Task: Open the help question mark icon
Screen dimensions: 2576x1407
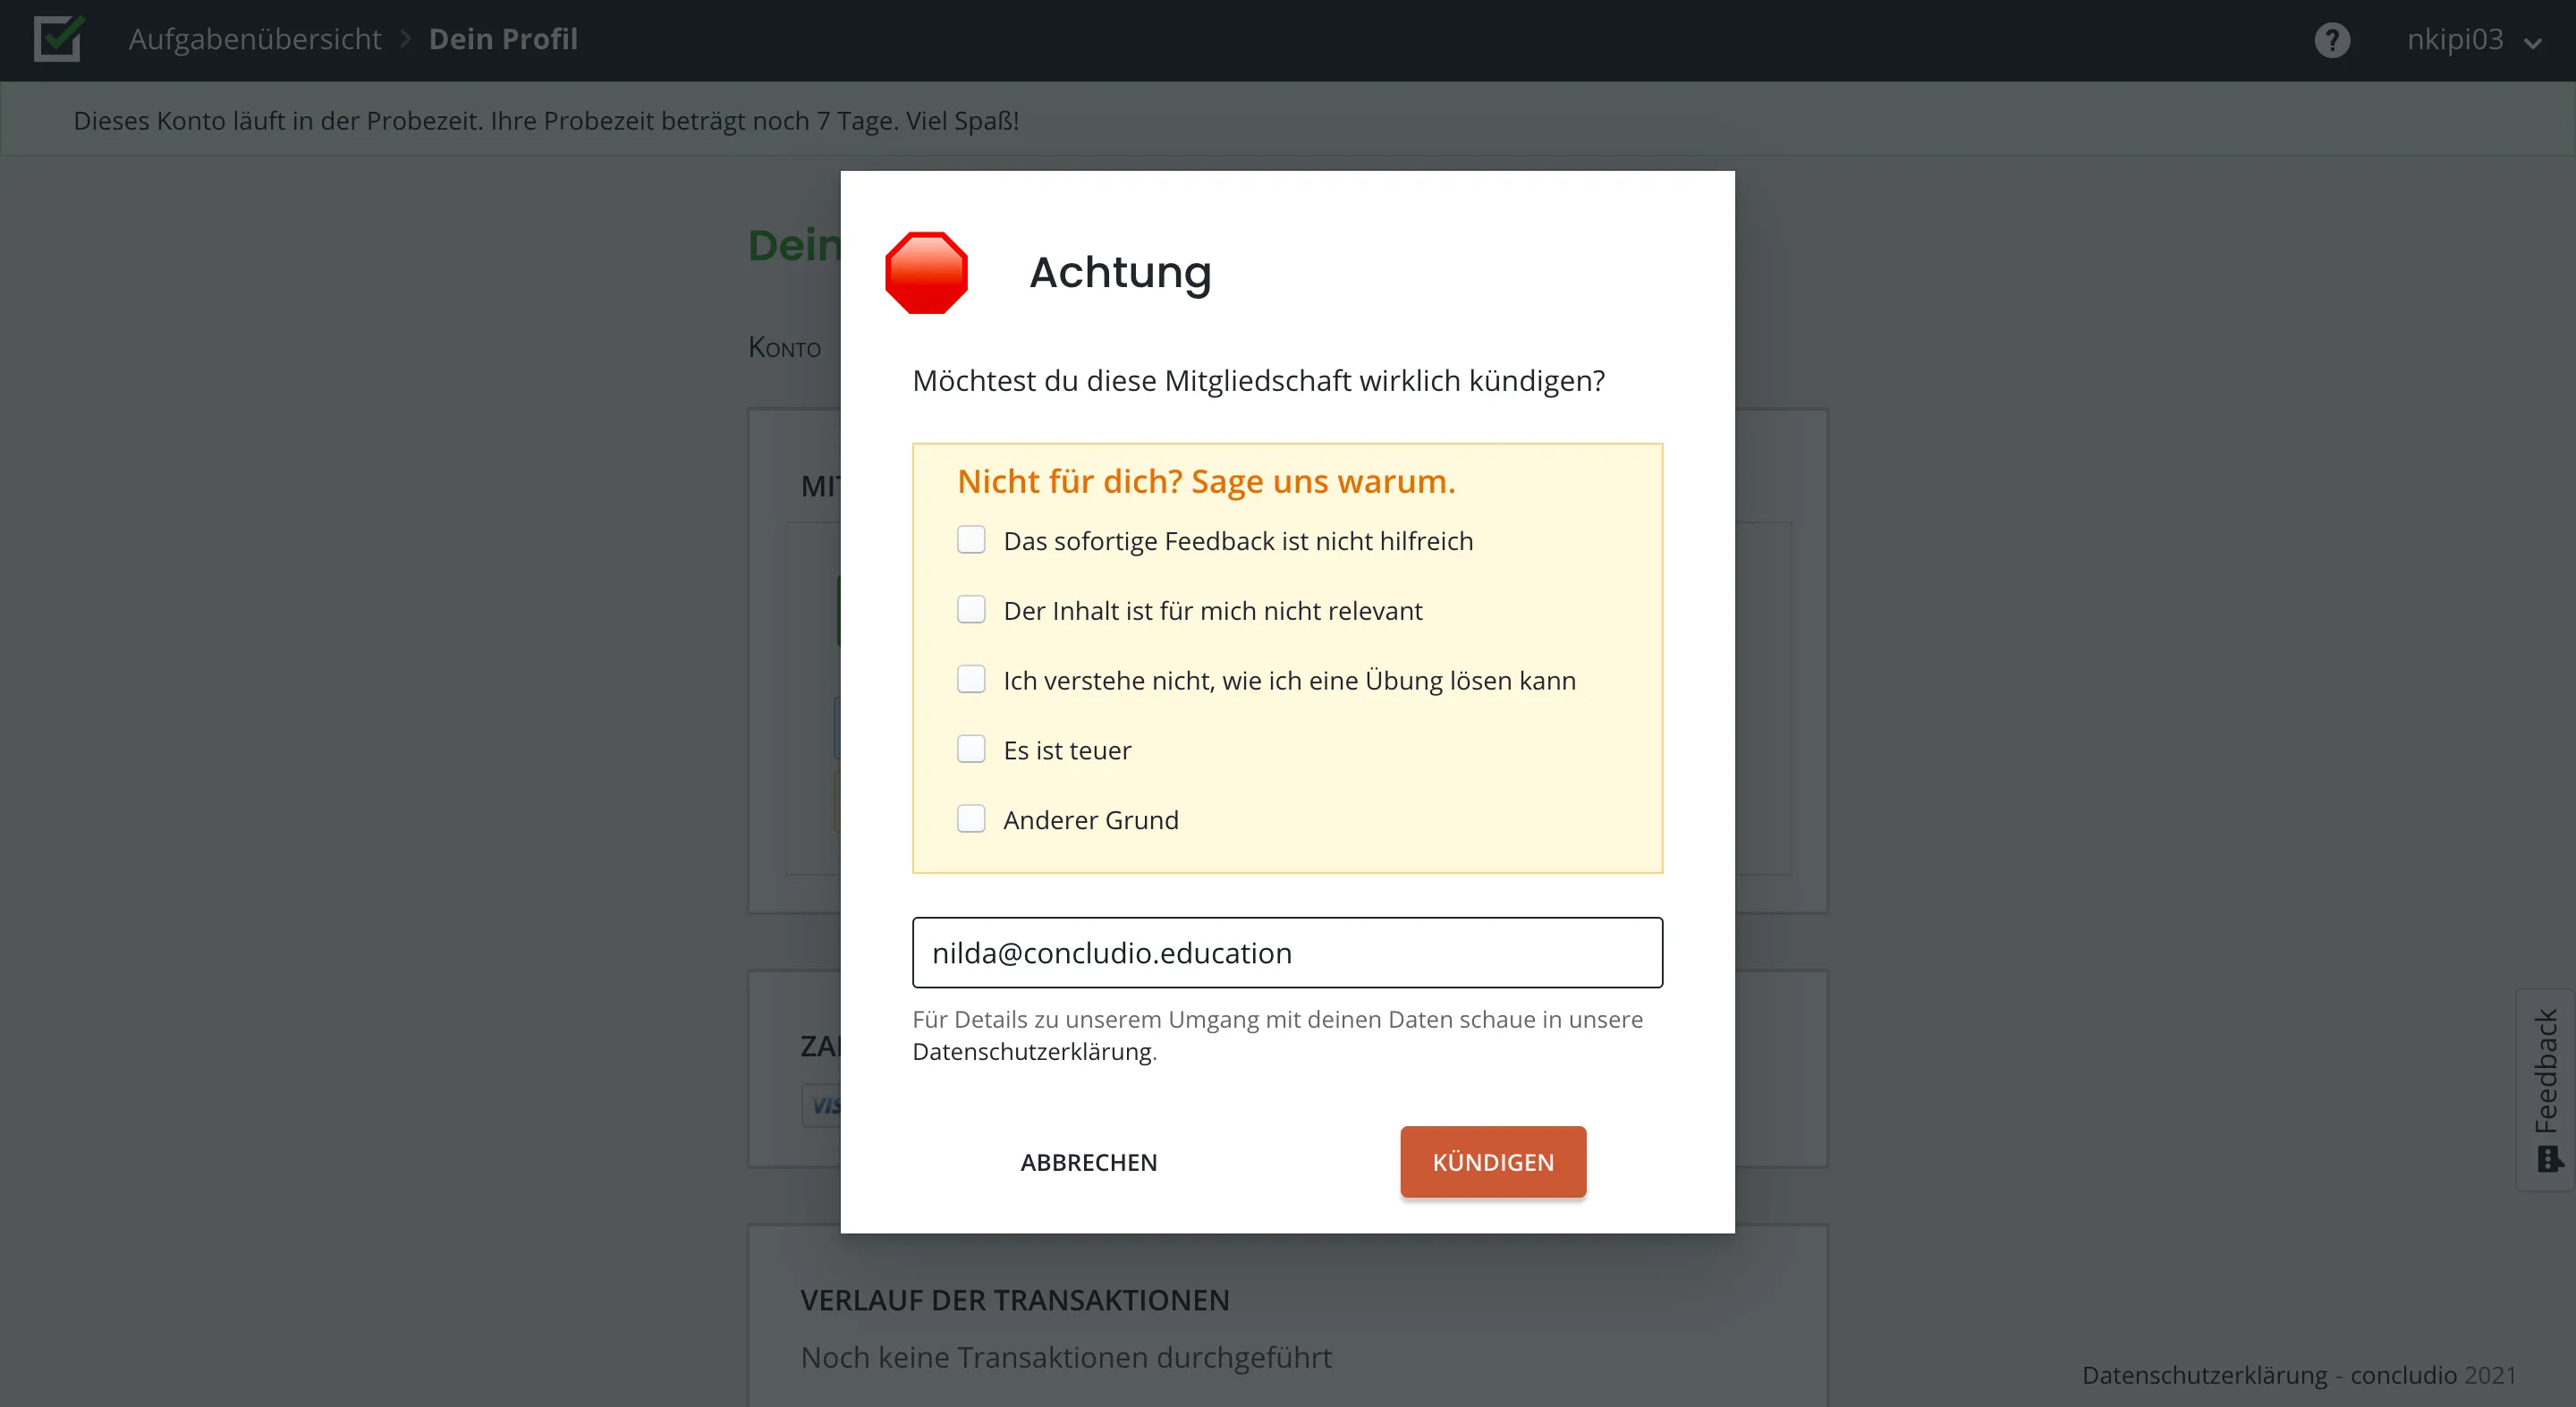Action: tap(2331, 39)
